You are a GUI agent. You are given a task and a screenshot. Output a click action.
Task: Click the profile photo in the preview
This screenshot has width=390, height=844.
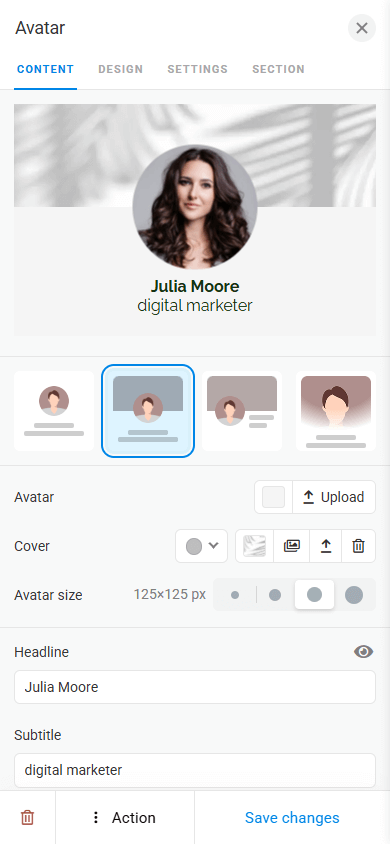195,207
